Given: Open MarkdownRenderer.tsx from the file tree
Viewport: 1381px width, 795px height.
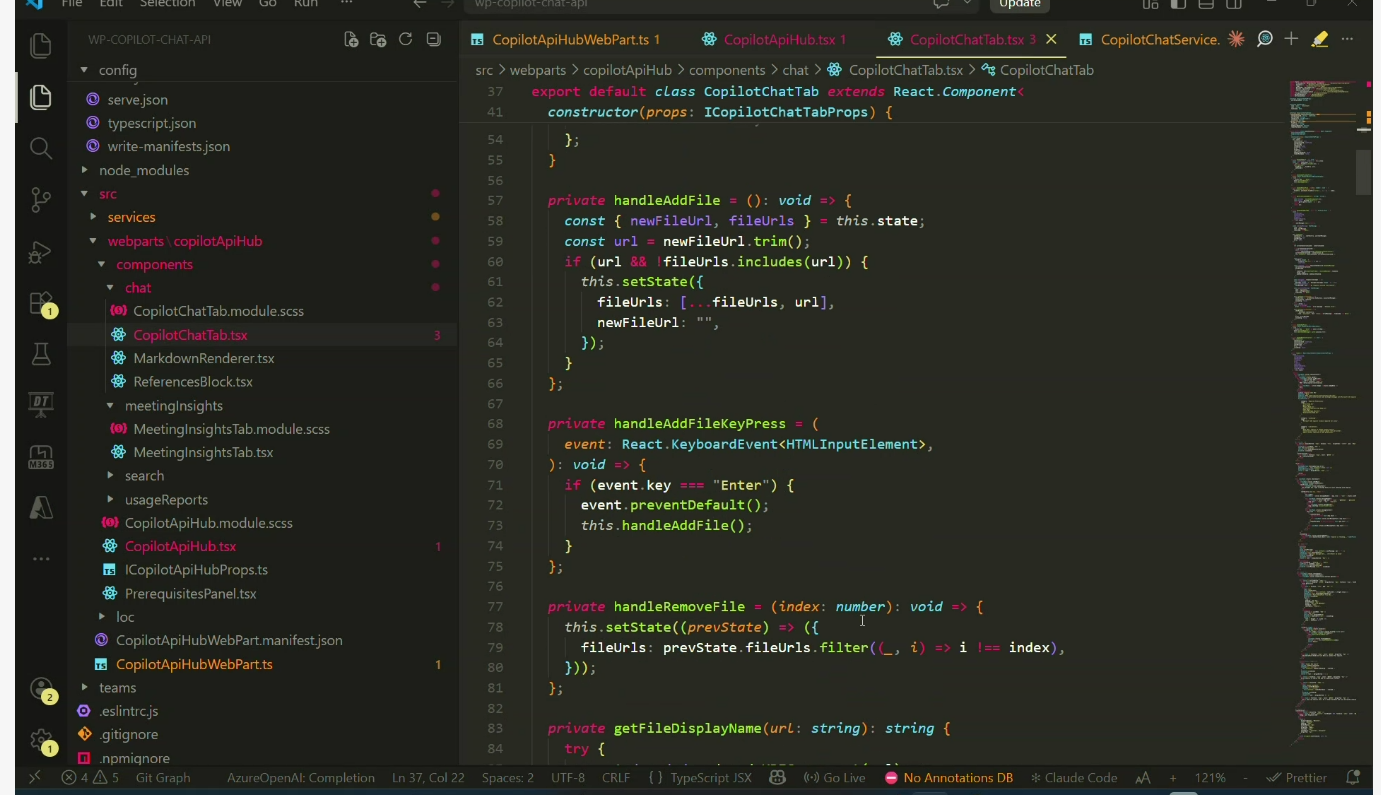Looking at the screenshot, I should coord(203,358).
